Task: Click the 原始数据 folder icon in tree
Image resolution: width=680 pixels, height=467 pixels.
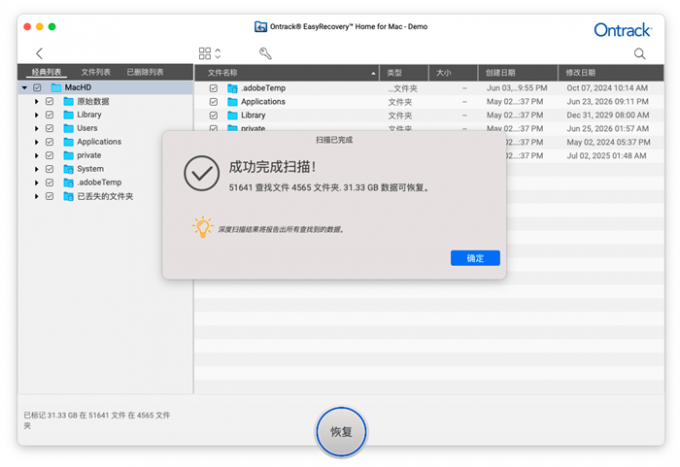Action: click(x=69, y=101)
